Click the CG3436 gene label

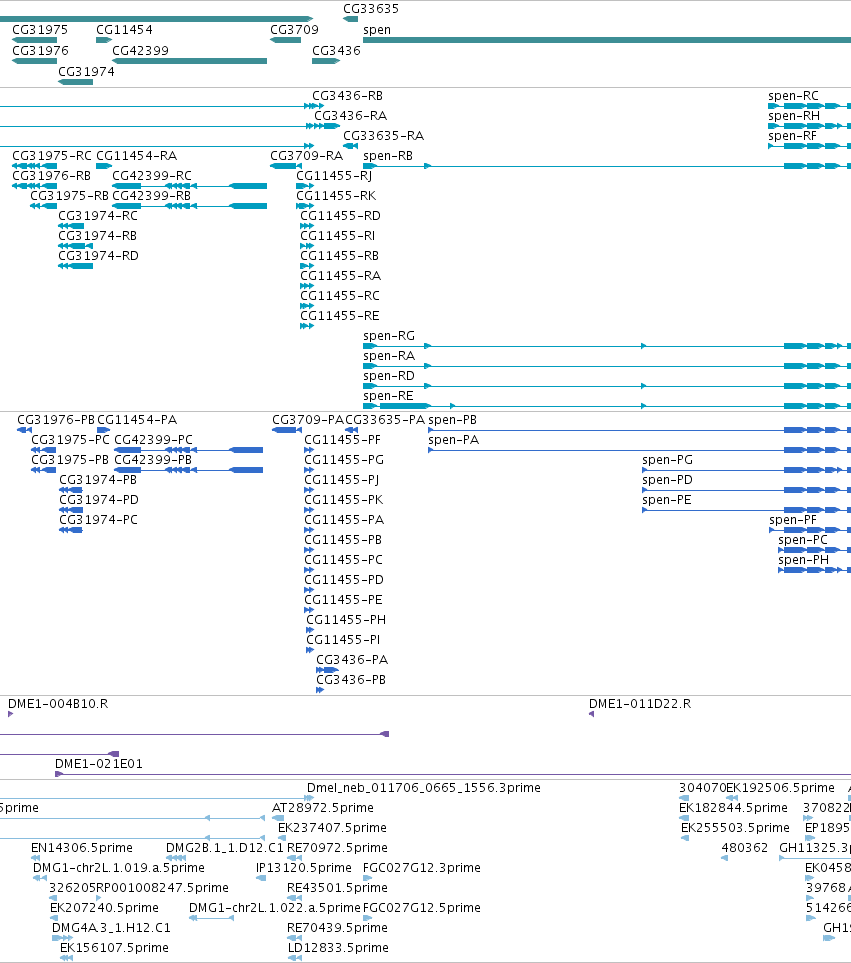[336, 50]
